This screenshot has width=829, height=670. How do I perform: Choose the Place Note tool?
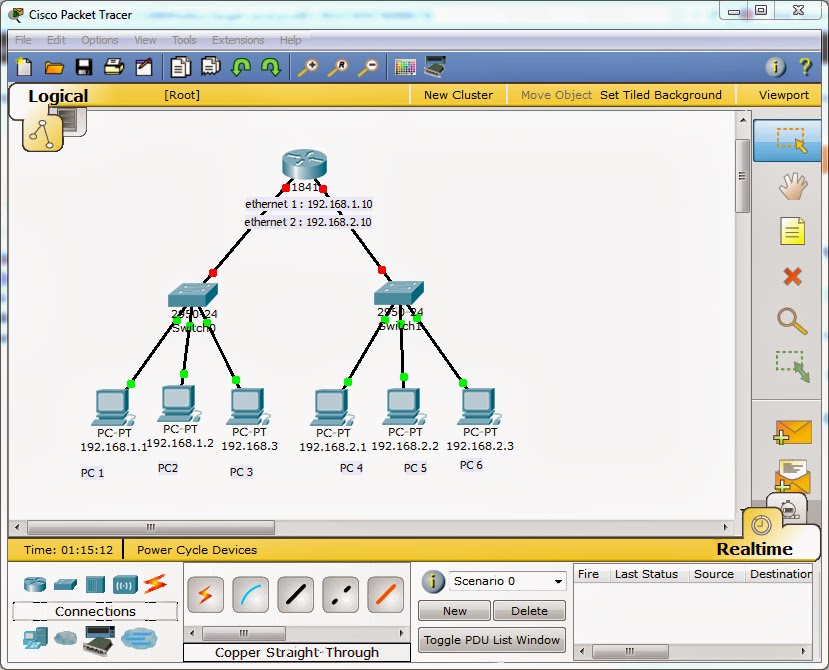pyautogui.click(x=792, y=231)
